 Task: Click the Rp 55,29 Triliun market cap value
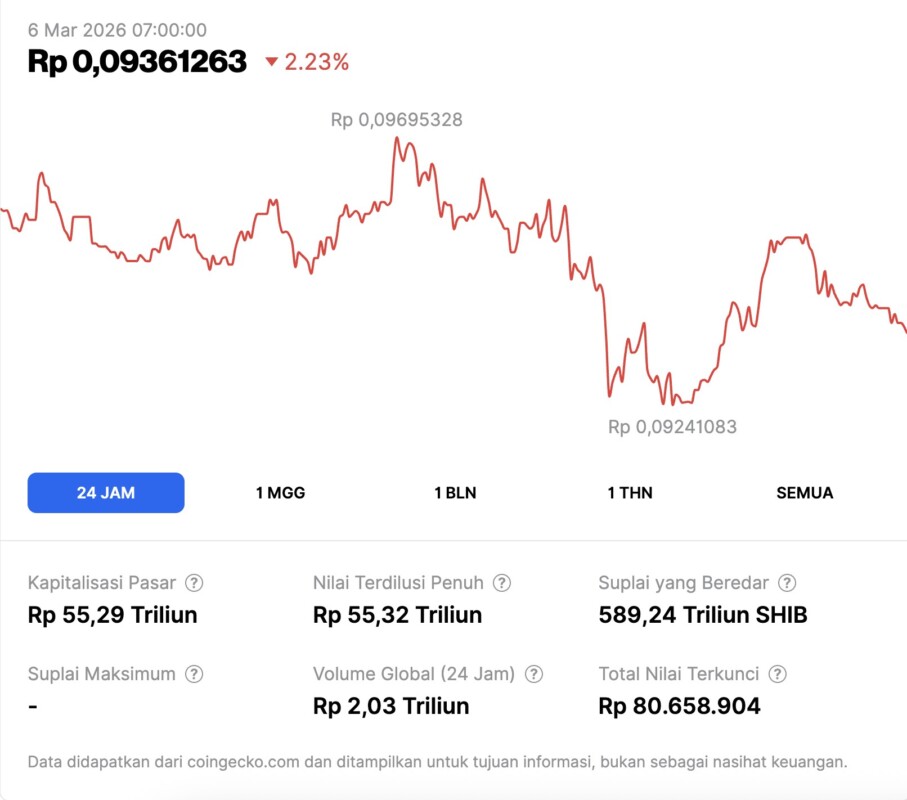click(x=112, y=614)
